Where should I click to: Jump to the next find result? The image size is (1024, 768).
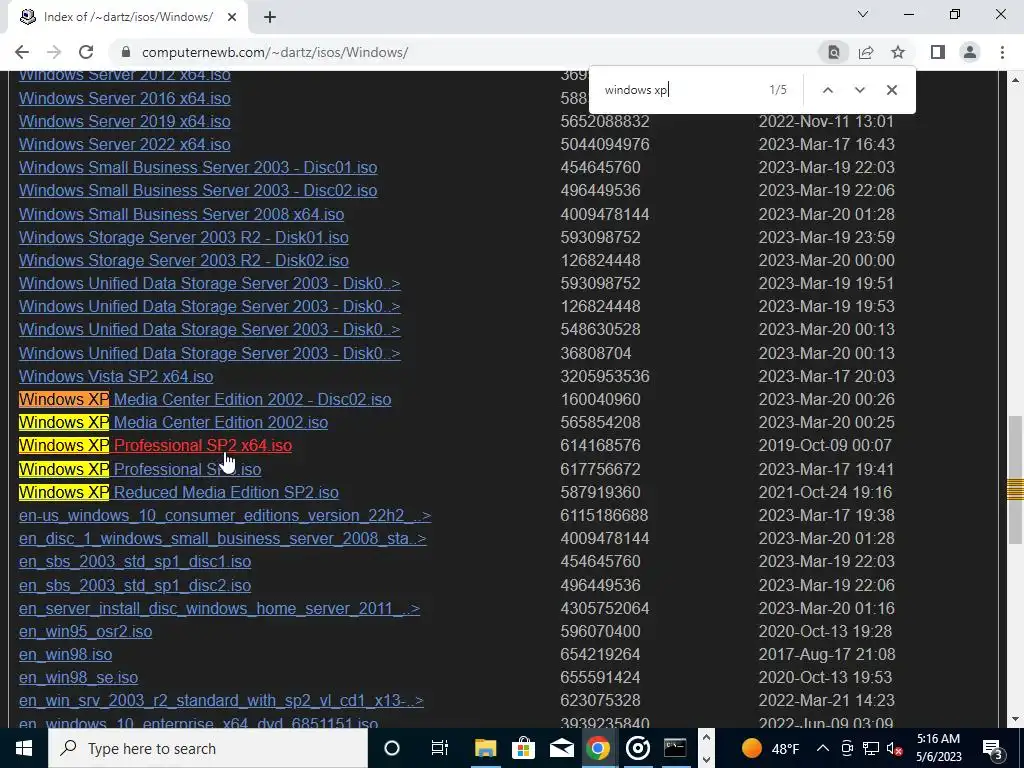coord(859,90)
